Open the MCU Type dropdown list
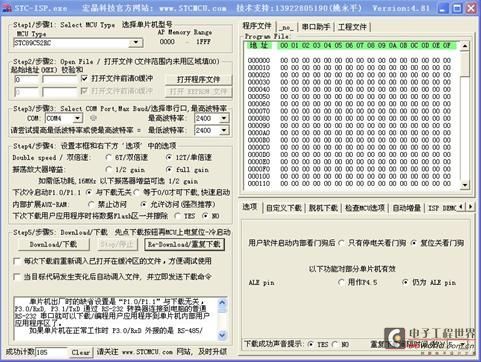This screenshot has width=481, height=362. click(136, 42)
